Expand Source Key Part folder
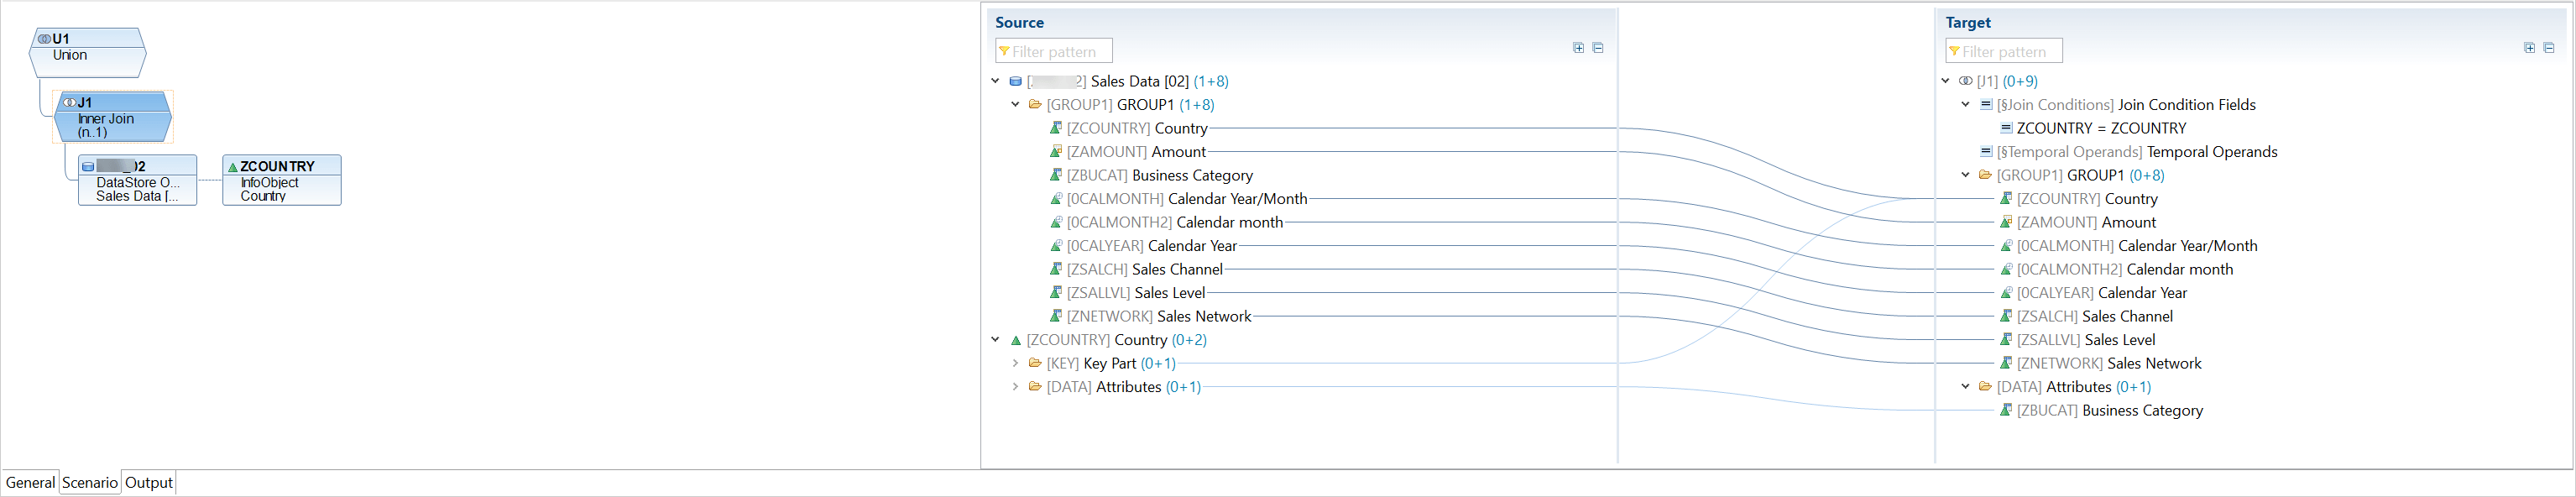This screenshot has height=497, width=2576. (1015, 363)
